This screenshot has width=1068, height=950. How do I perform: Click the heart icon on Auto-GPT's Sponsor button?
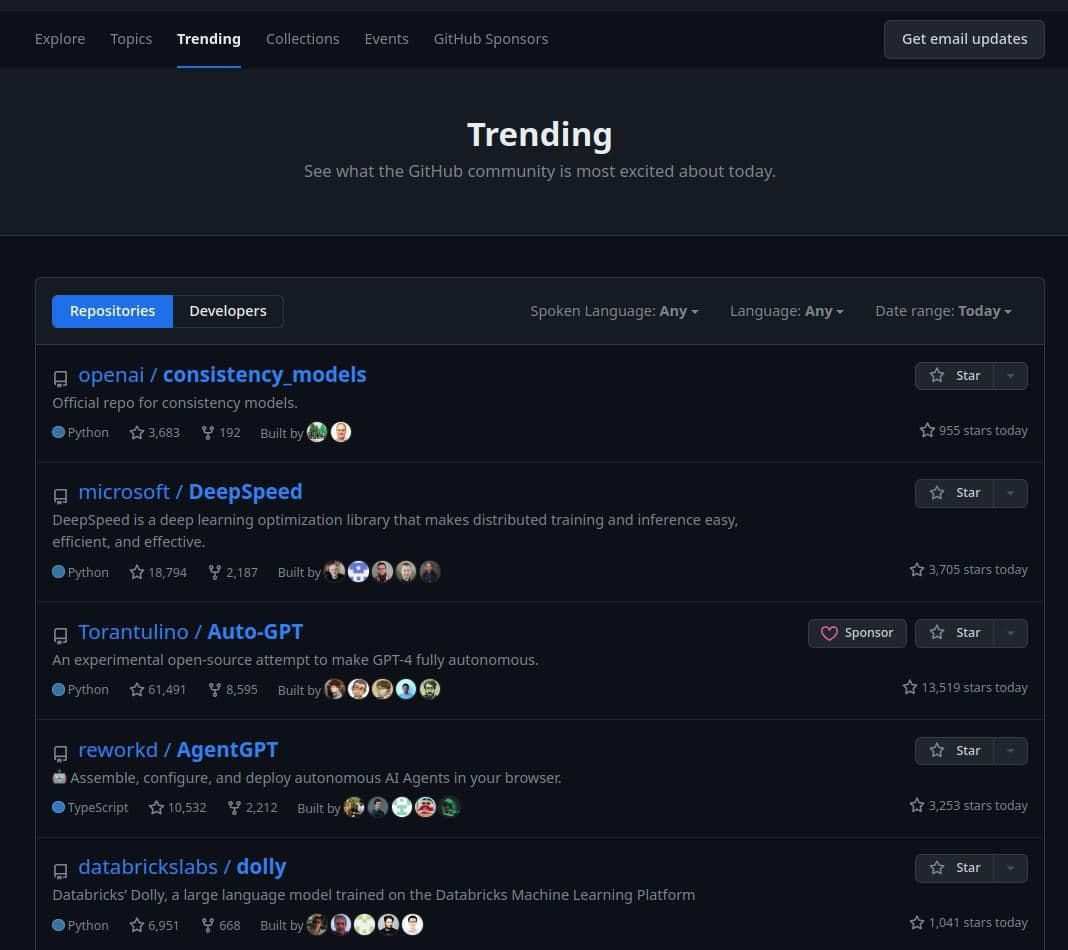(830, 633)
